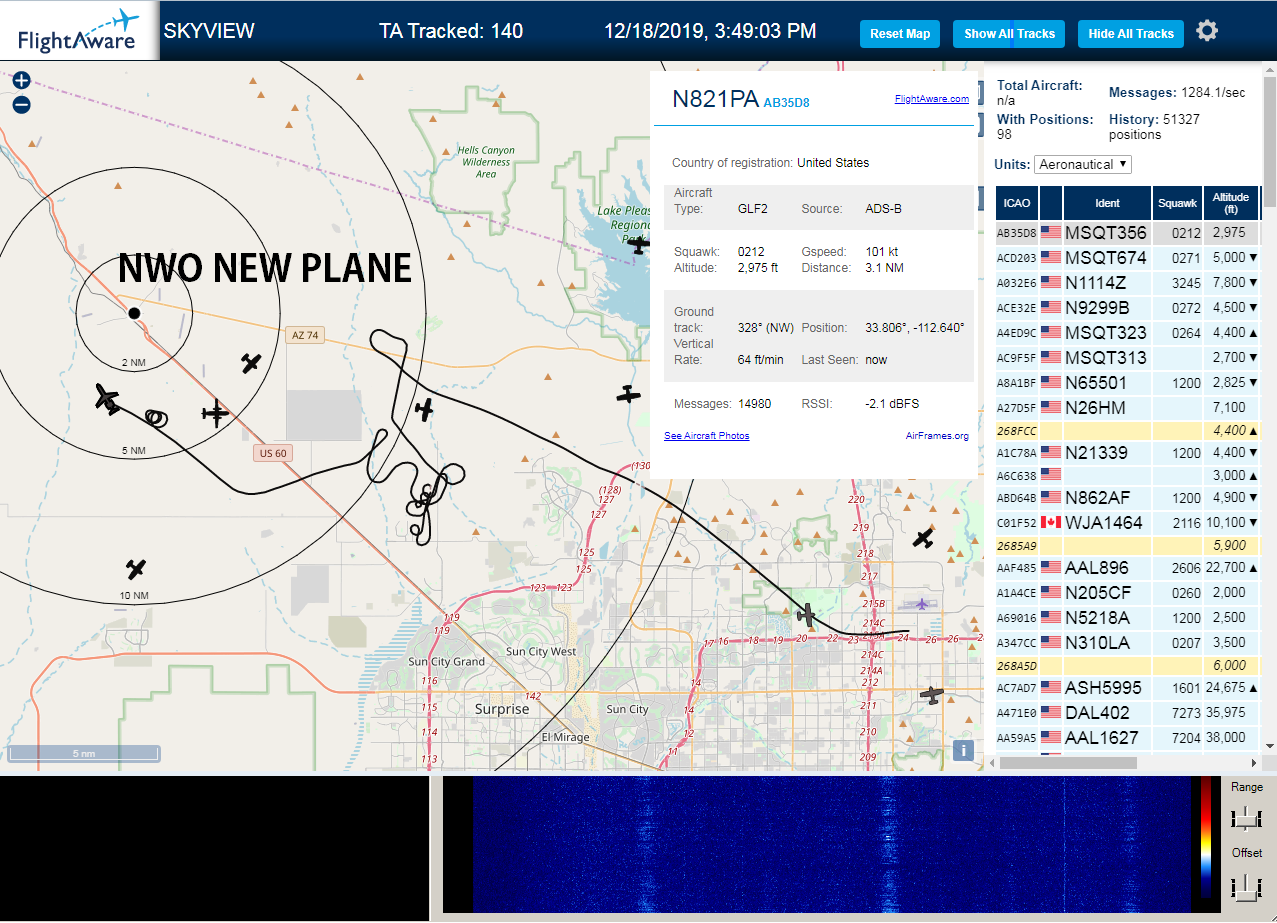Zoom out the map with minus button

pyautogui.click(x=21, y=104)
